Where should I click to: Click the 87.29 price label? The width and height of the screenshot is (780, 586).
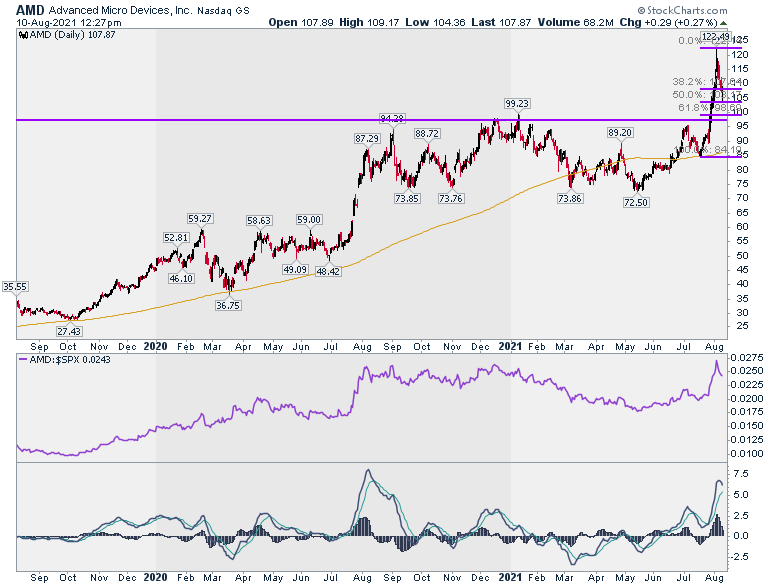367,138
